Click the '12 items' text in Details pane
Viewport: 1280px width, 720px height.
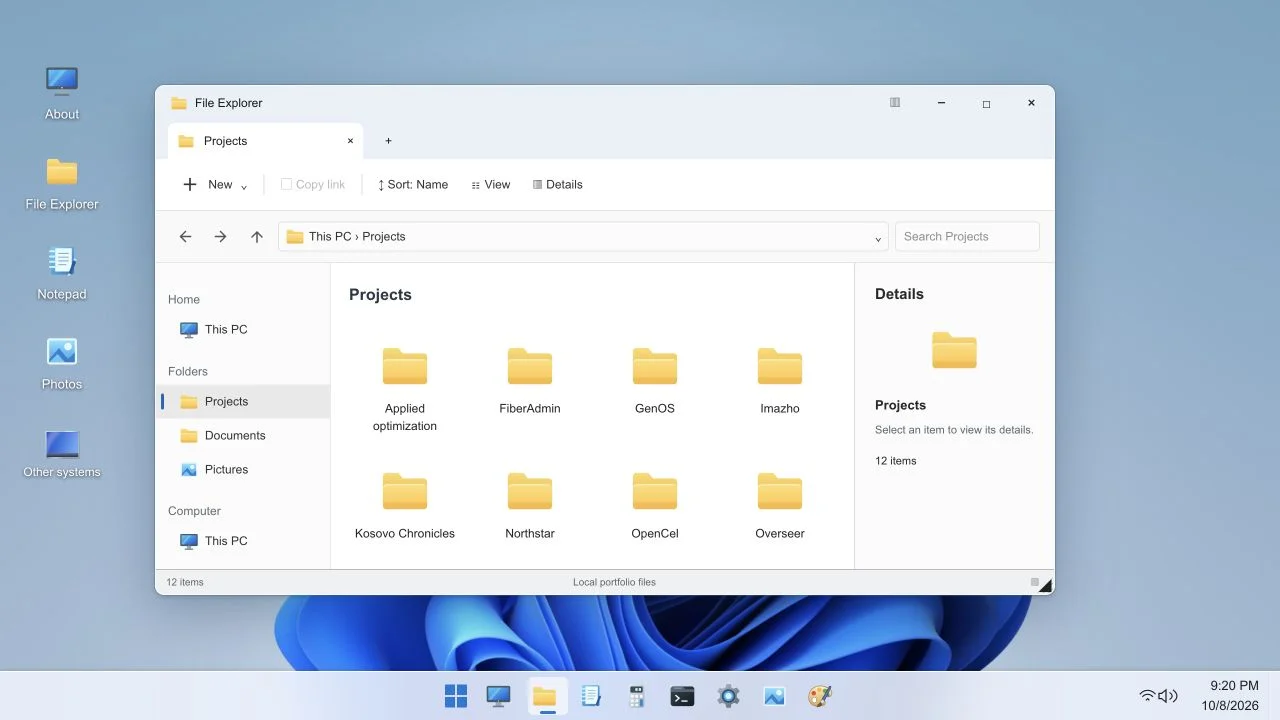point(896,461)
